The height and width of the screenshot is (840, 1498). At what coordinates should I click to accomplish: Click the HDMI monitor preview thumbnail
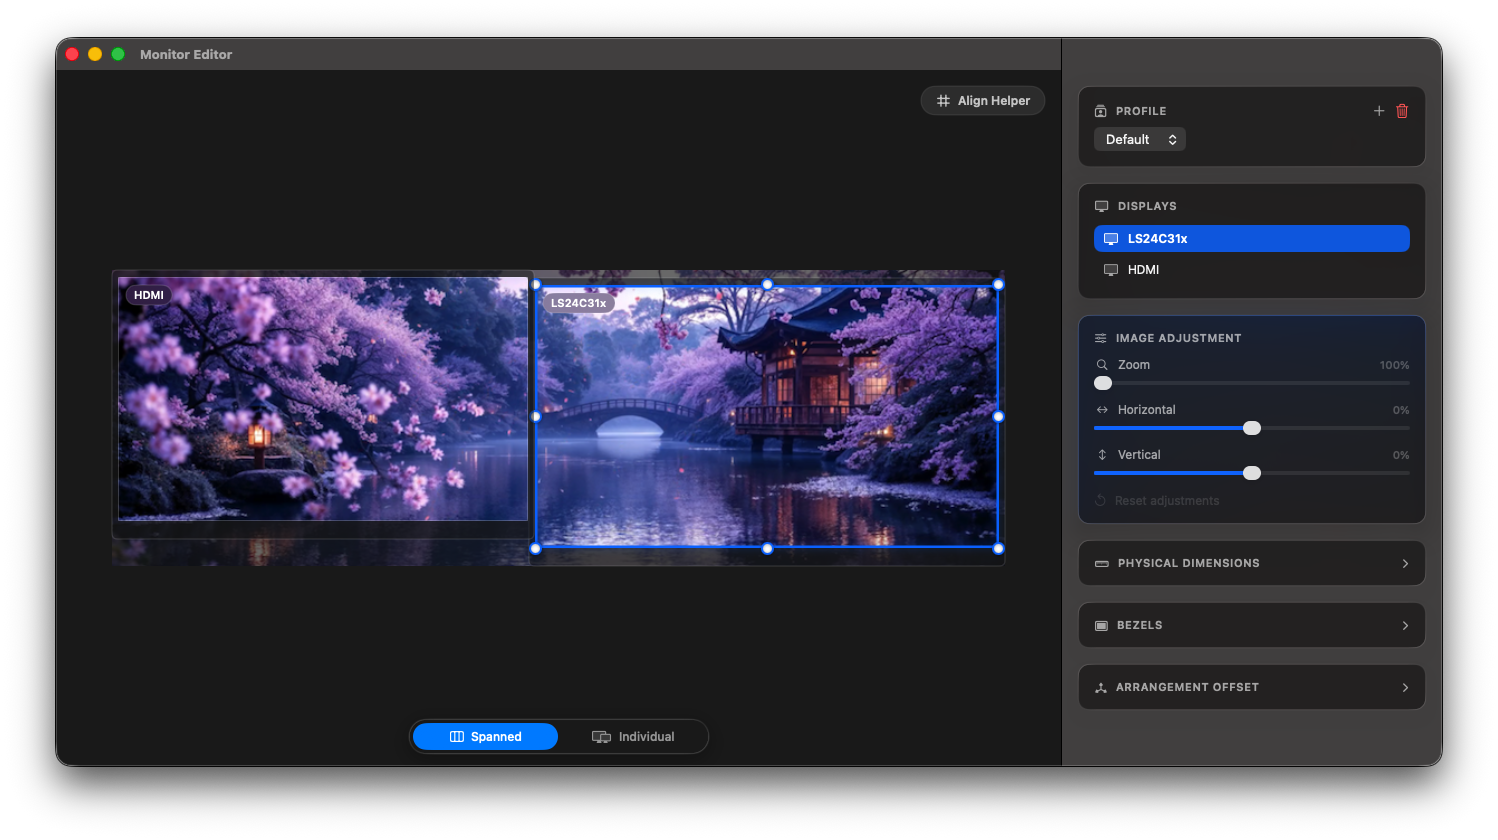[323, 399]
